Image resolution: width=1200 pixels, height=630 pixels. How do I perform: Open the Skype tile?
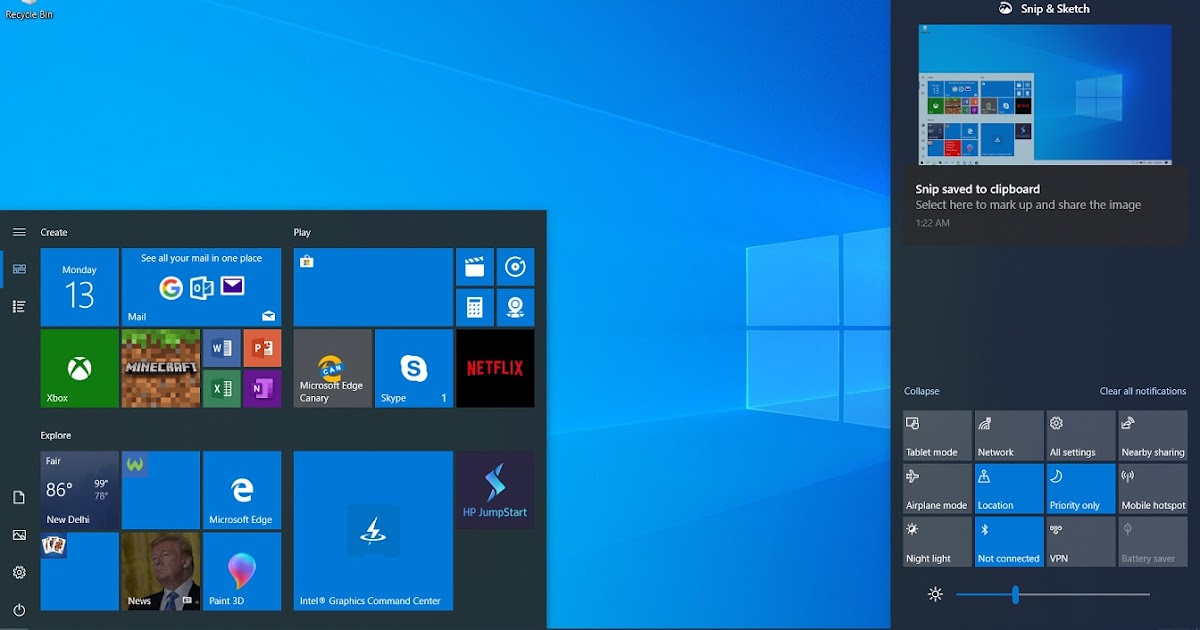pos(414,368)
